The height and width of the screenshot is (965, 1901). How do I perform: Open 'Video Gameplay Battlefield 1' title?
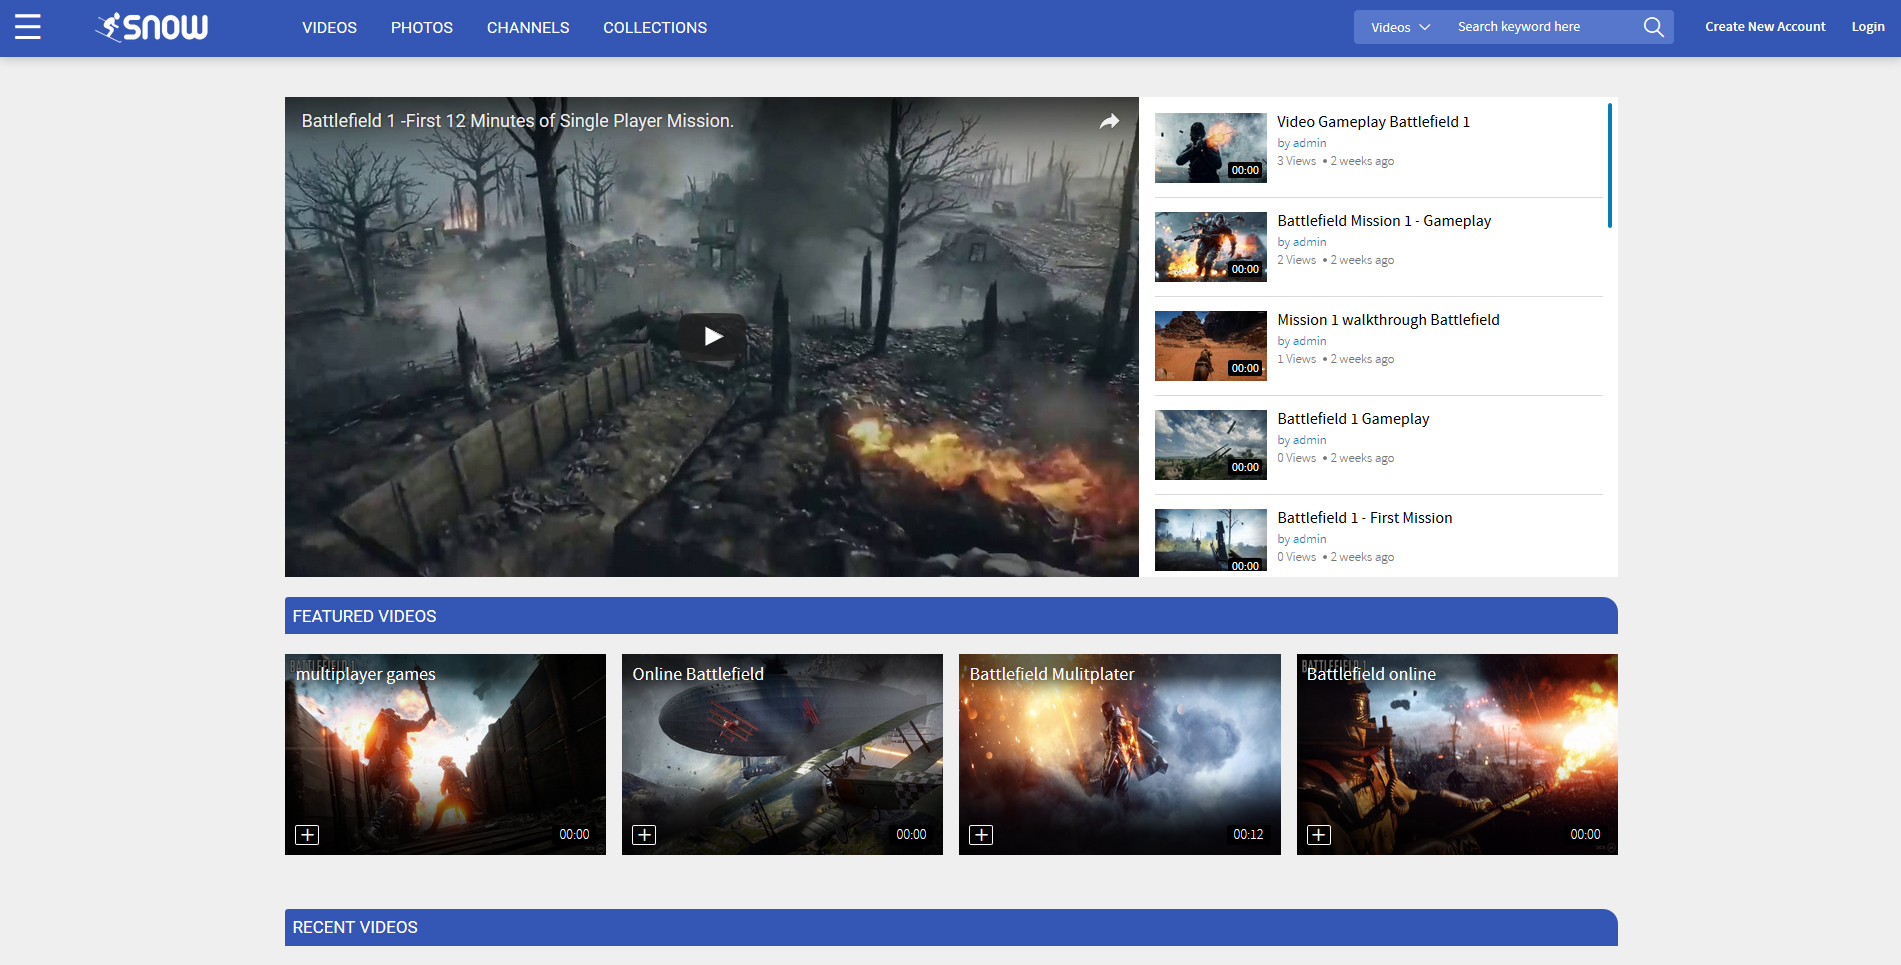(1373, 122)
